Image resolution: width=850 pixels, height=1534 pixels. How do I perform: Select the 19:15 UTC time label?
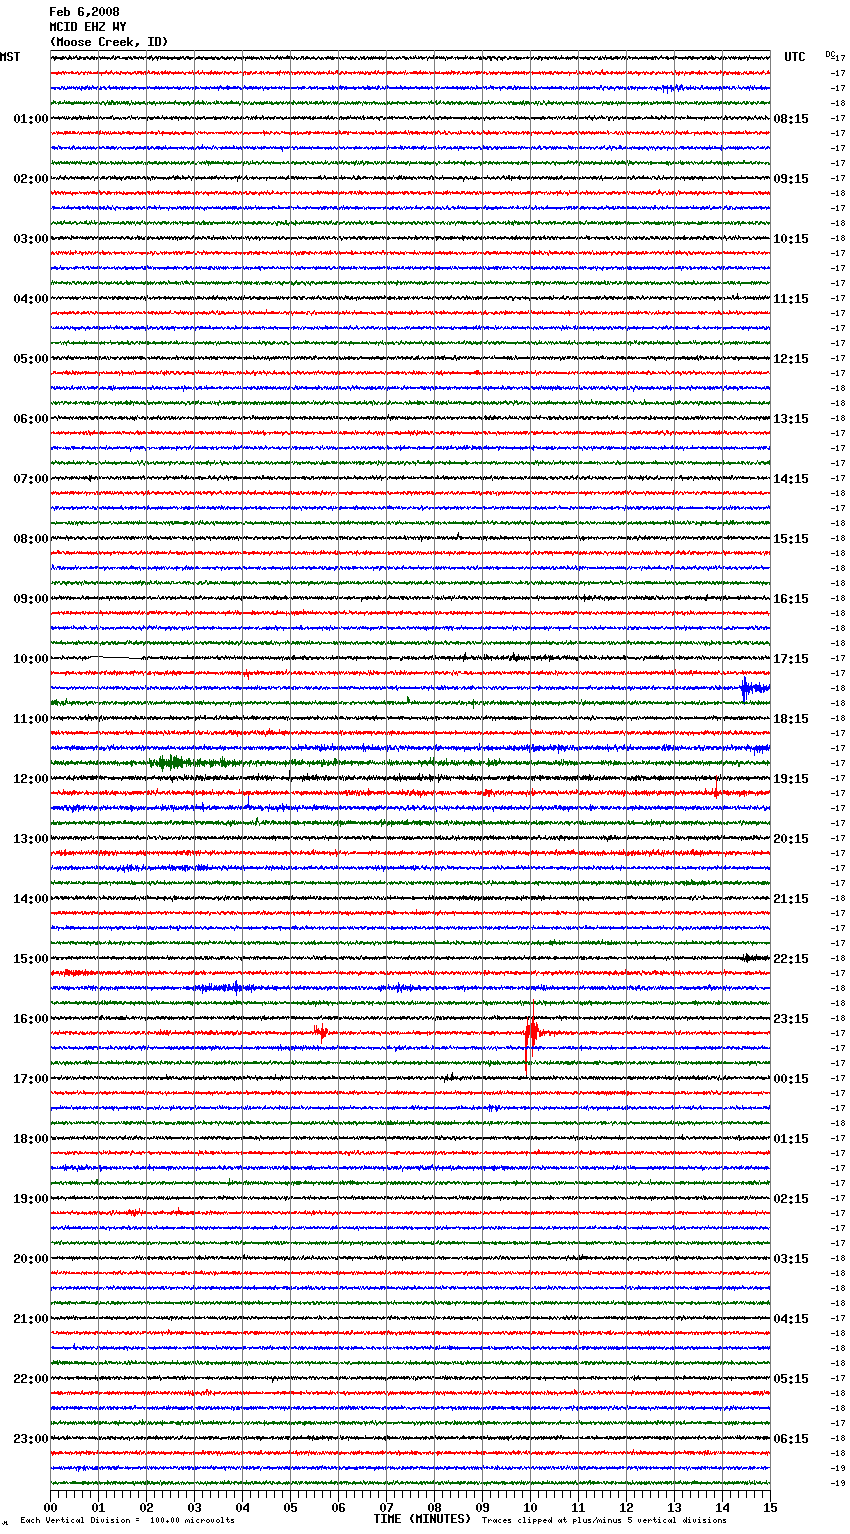(791, 779)
